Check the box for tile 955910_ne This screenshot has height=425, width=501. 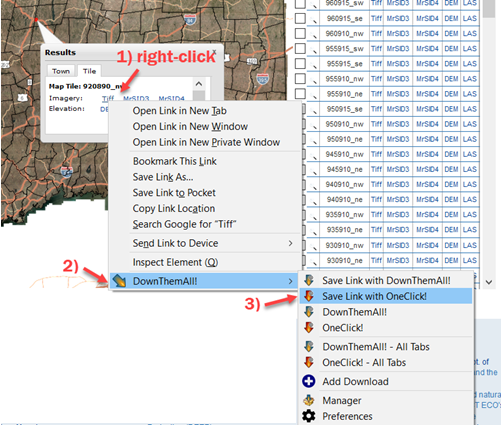300,94
